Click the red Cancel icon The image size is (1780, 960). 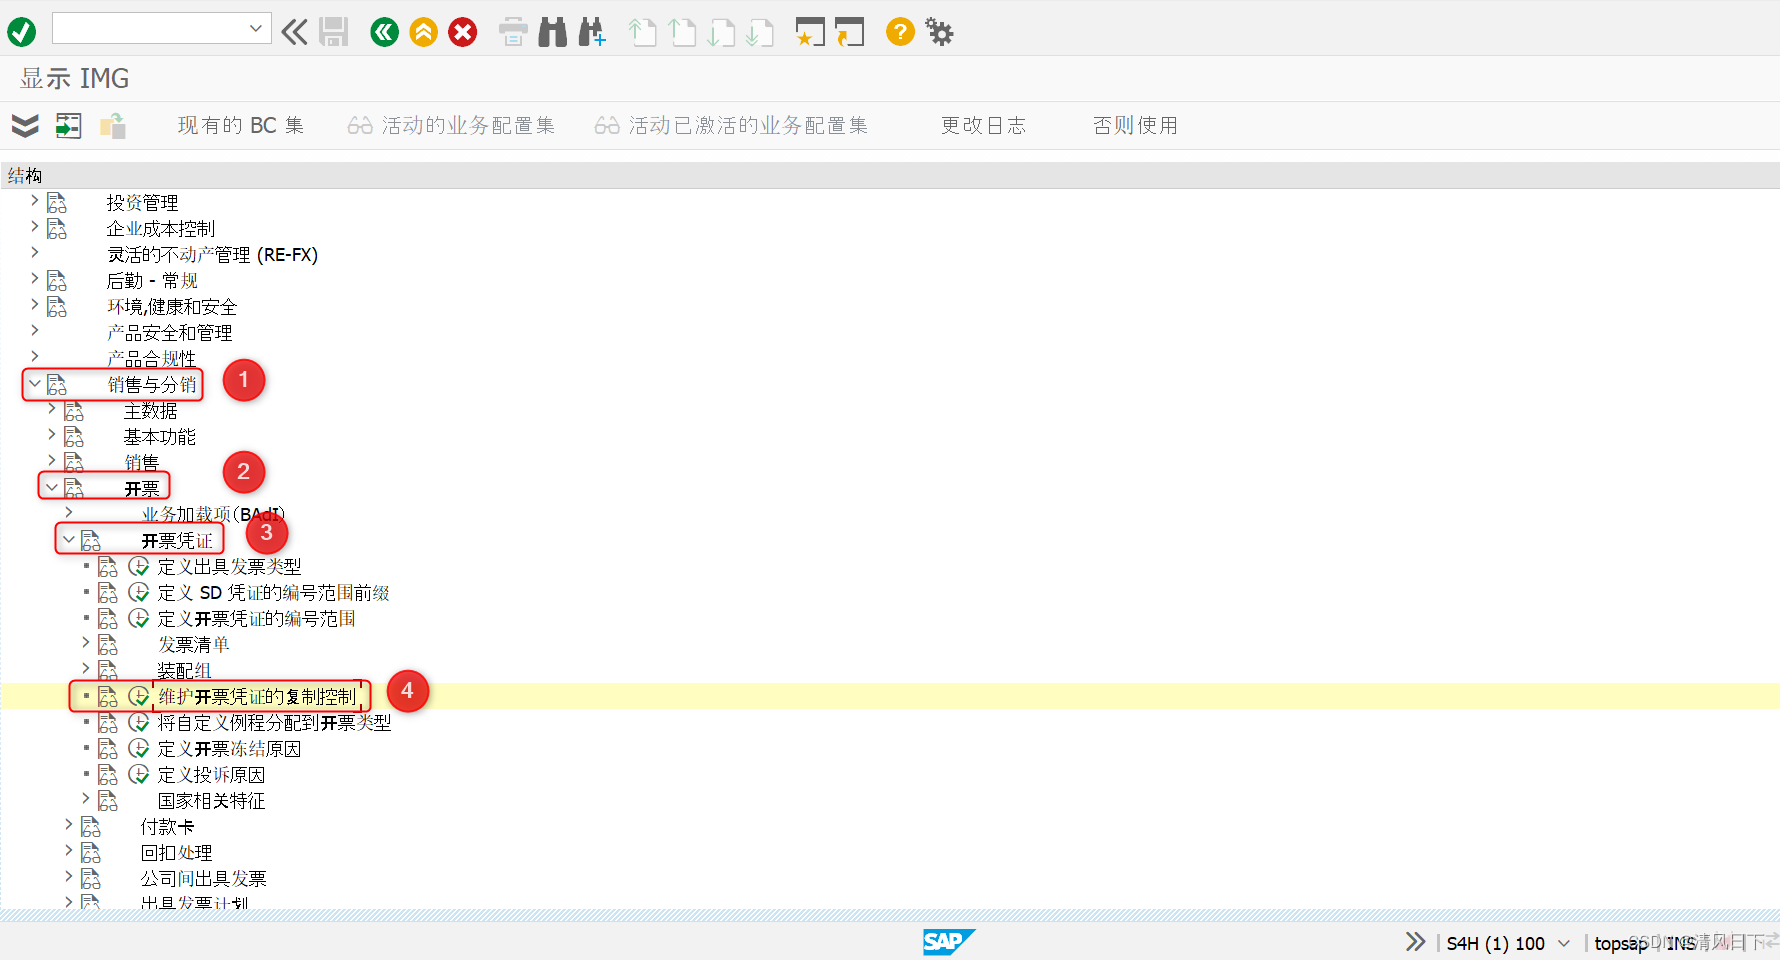(463, 32)
